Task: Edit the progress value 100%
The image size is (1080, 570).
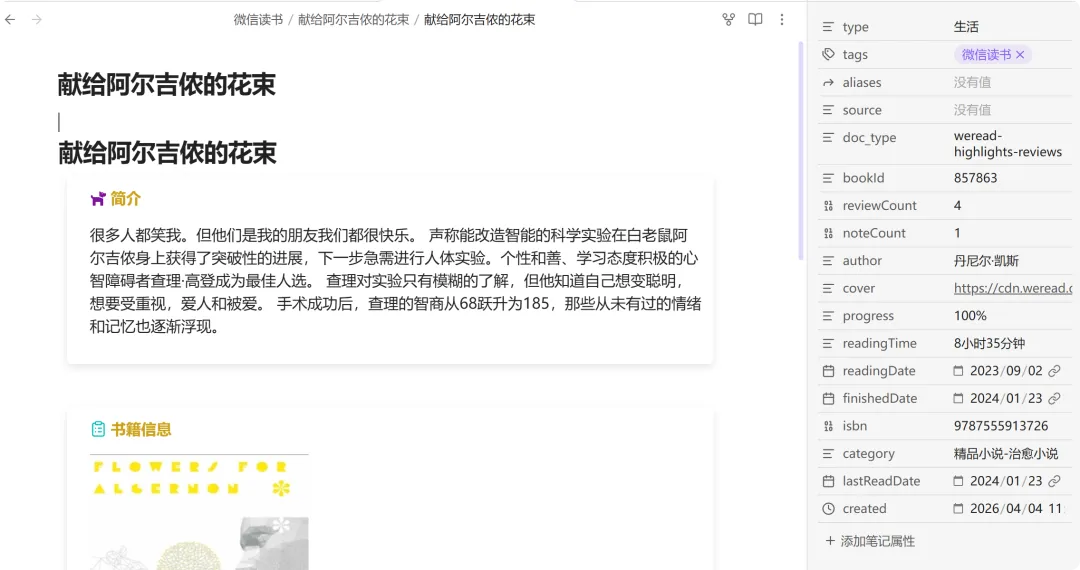Action: point(970,316)
